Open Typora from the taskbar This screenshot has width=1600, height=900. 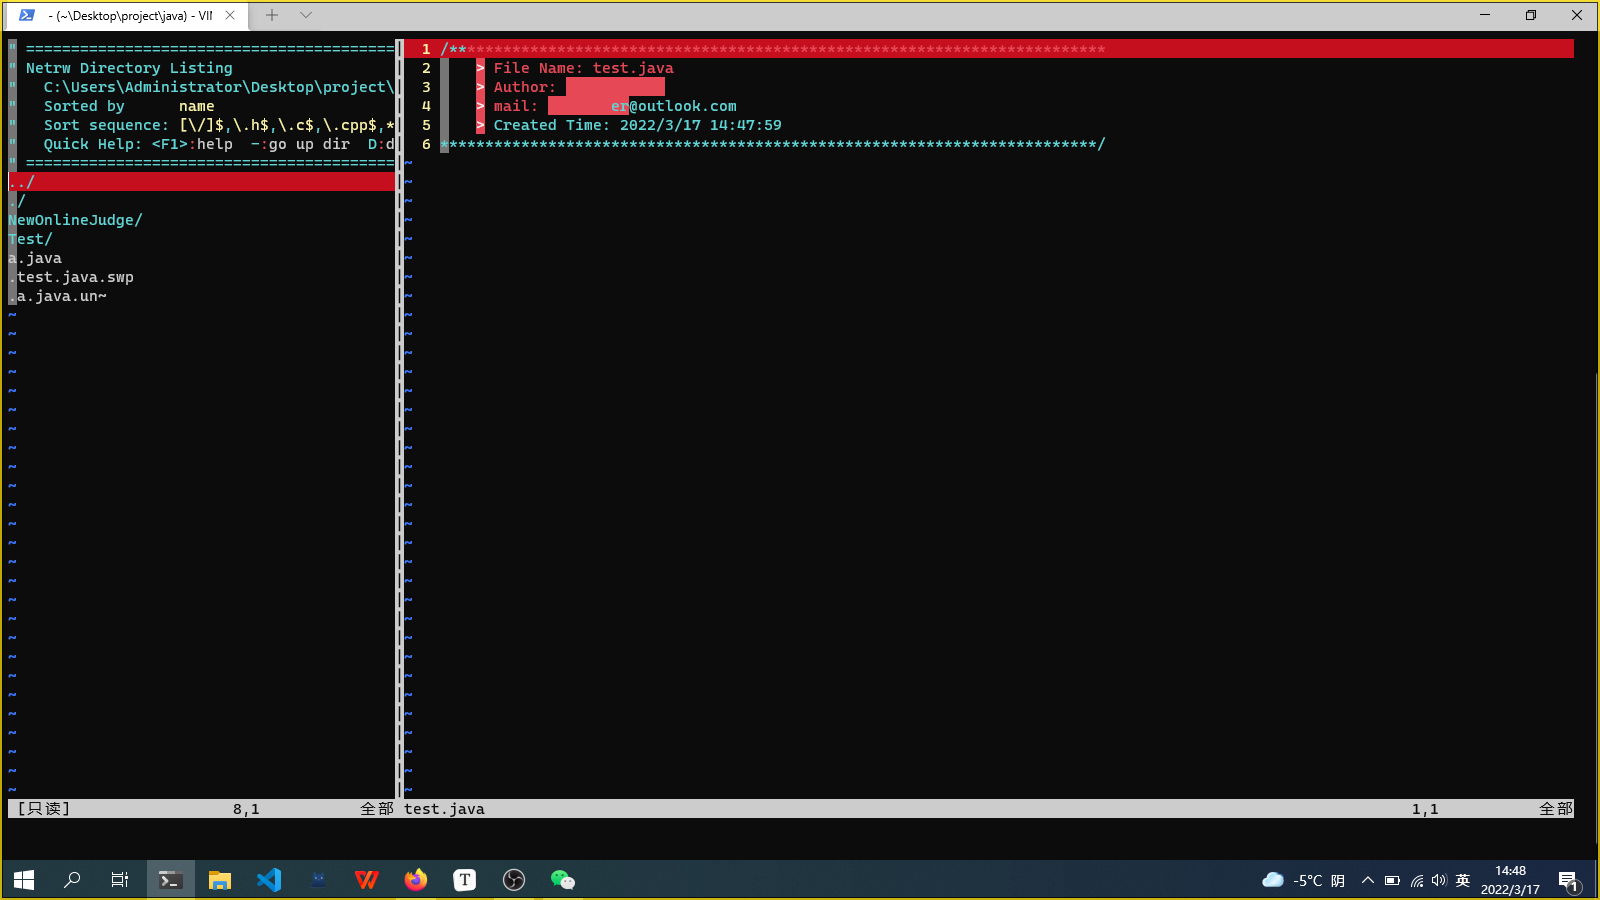(465, 880)
